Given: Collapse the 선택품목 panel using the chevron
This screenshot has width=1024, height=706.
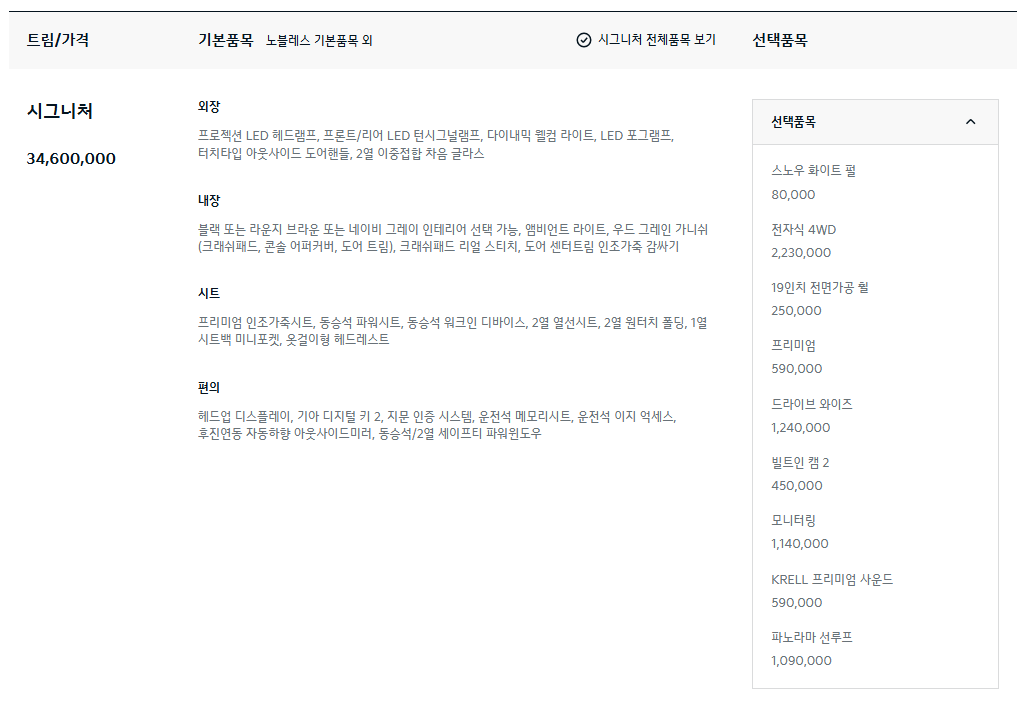Looking at the screenshot, I should tap(970, 120).
